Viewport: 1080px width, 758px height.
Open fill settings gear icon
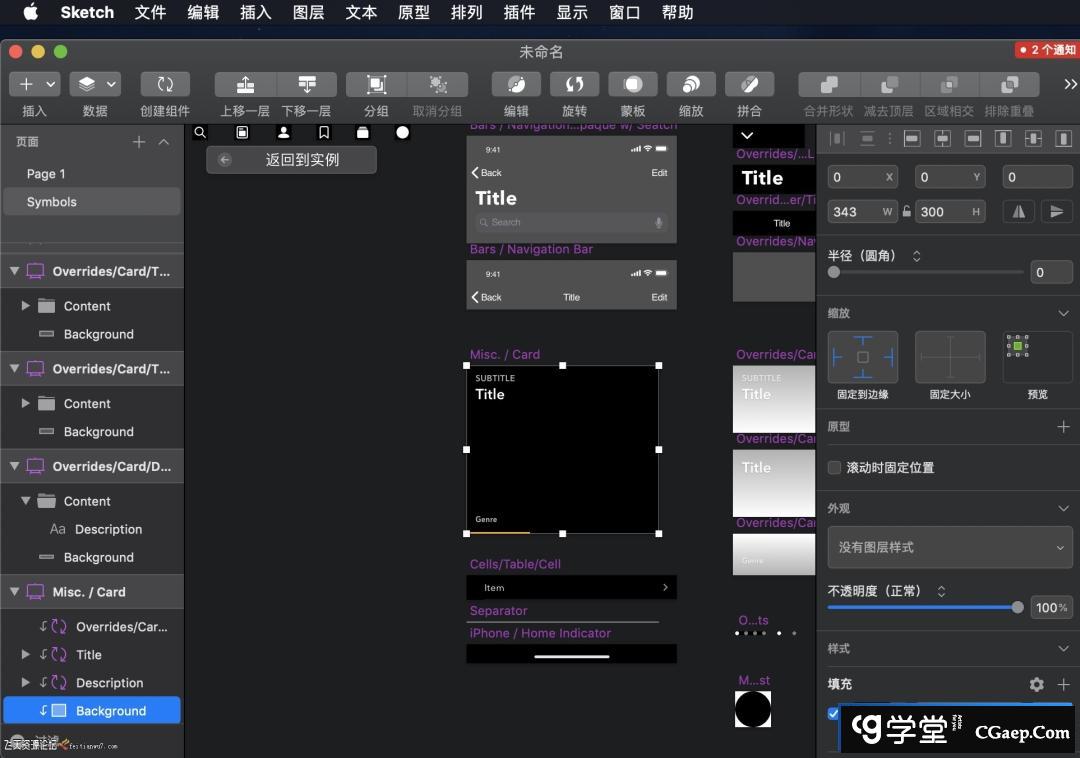(x=1036, y=684)
